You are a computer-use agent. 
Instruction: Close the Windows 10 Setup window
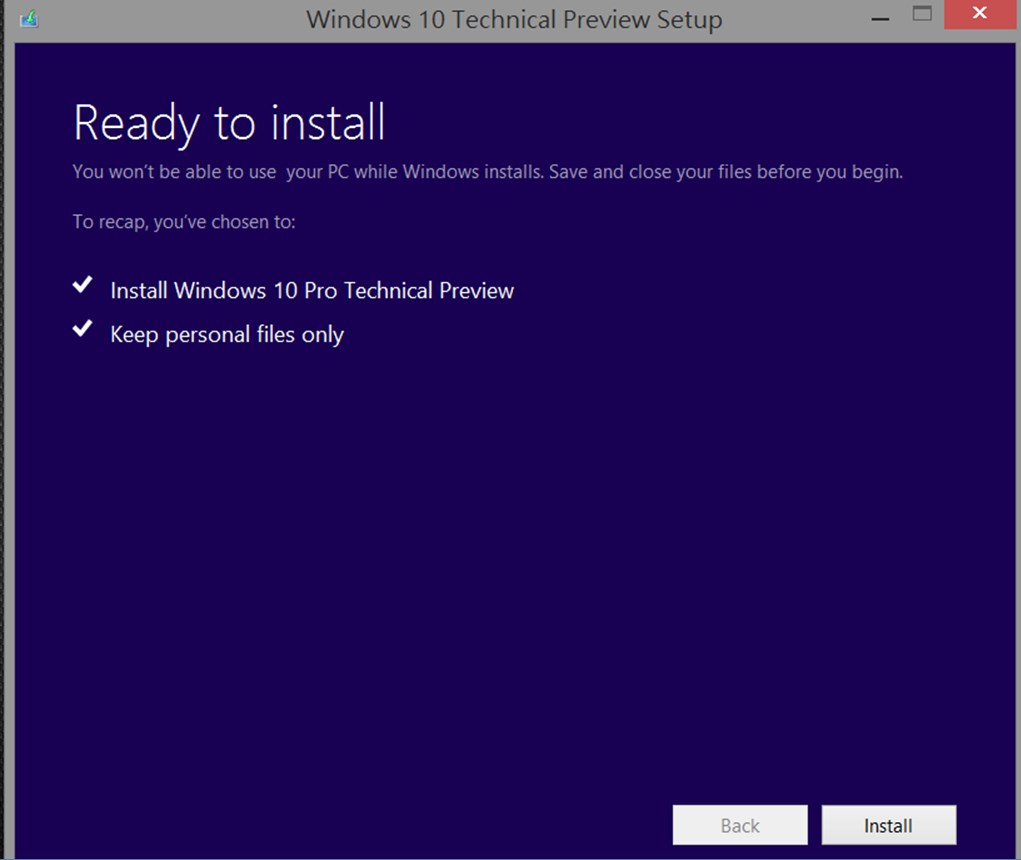point(979,13)
